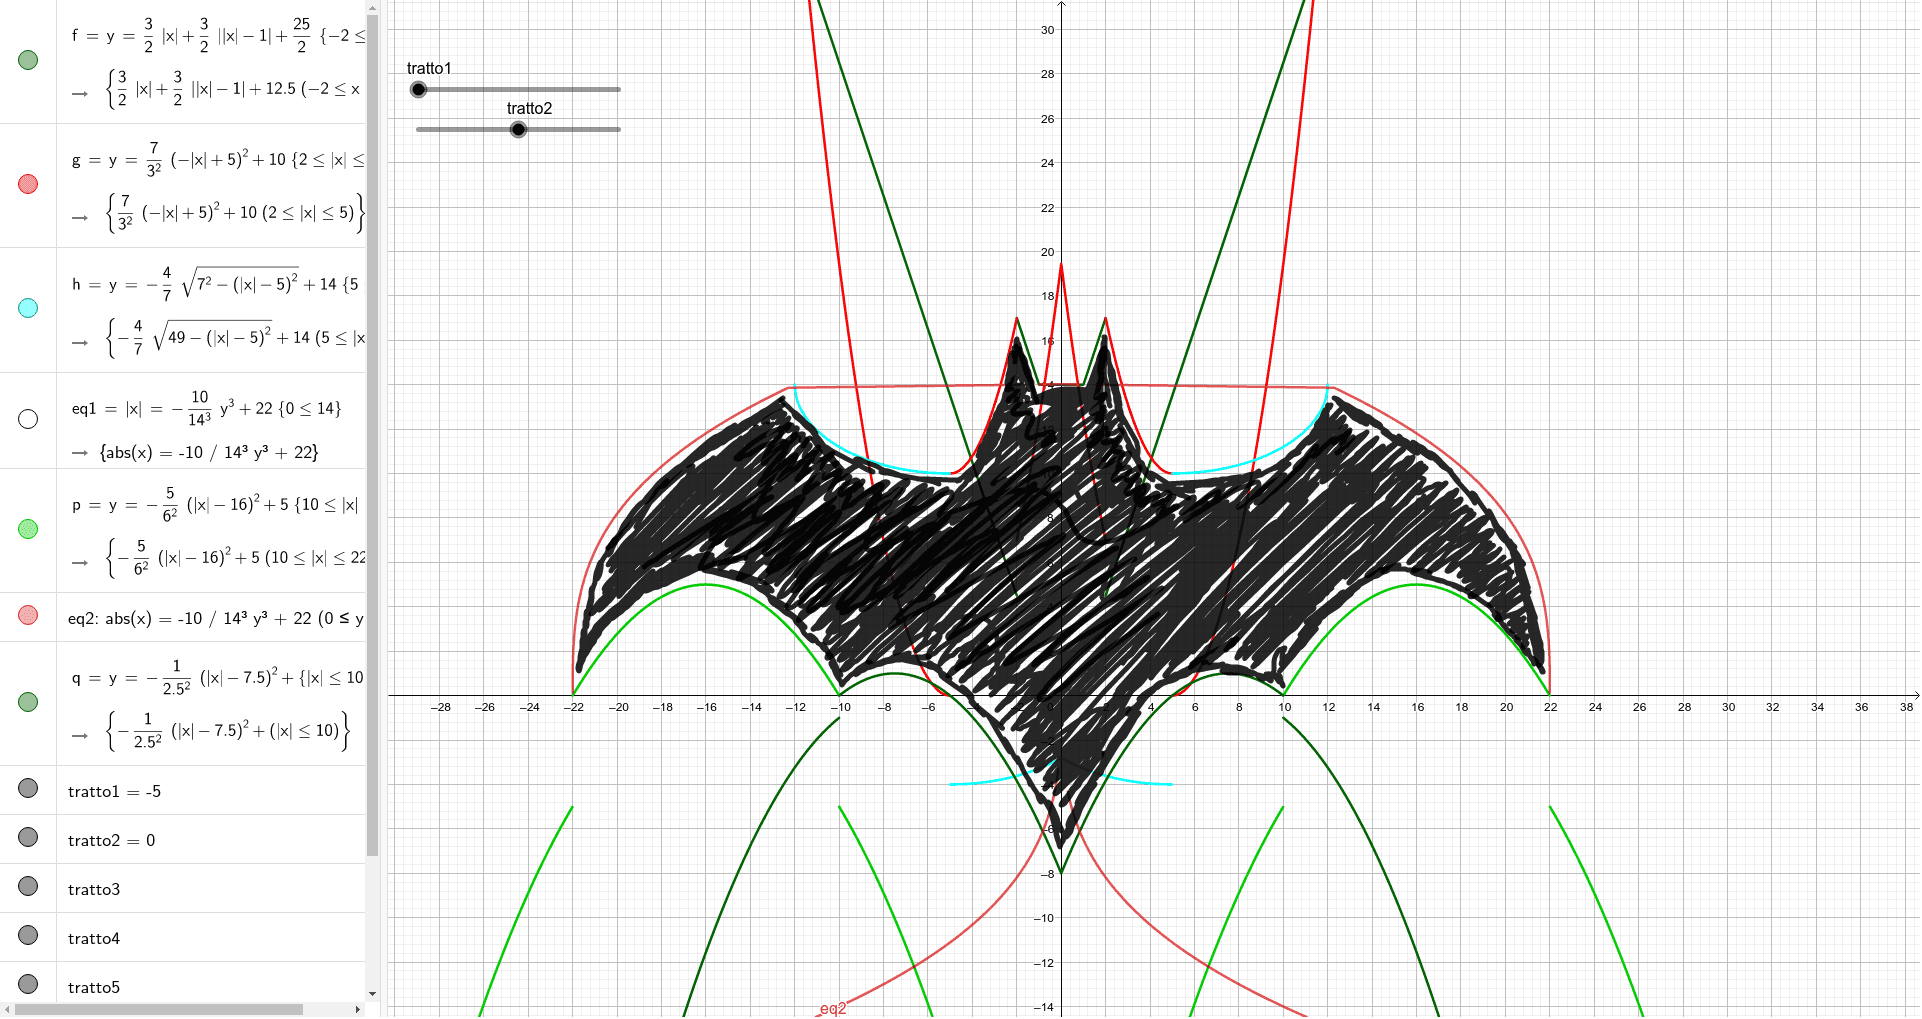
Task: Select the tratto5 row
Action: tap(211, 984)
